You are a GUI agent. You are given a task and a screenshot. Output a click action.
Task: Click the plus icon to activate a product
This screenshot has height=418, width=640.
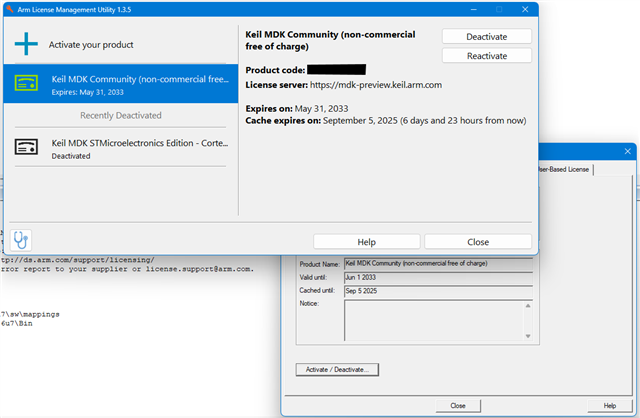tap(26, 44)
